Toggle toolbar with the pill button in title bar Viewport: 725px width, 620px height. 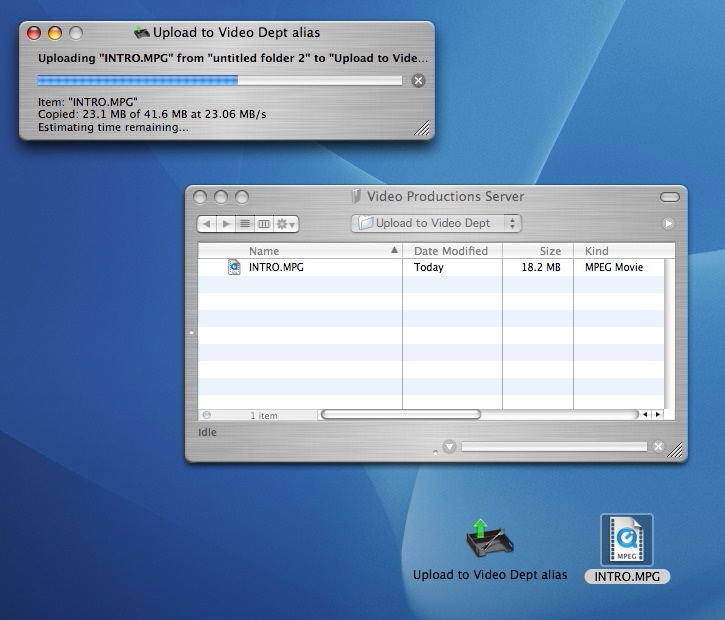coord(669,196)
